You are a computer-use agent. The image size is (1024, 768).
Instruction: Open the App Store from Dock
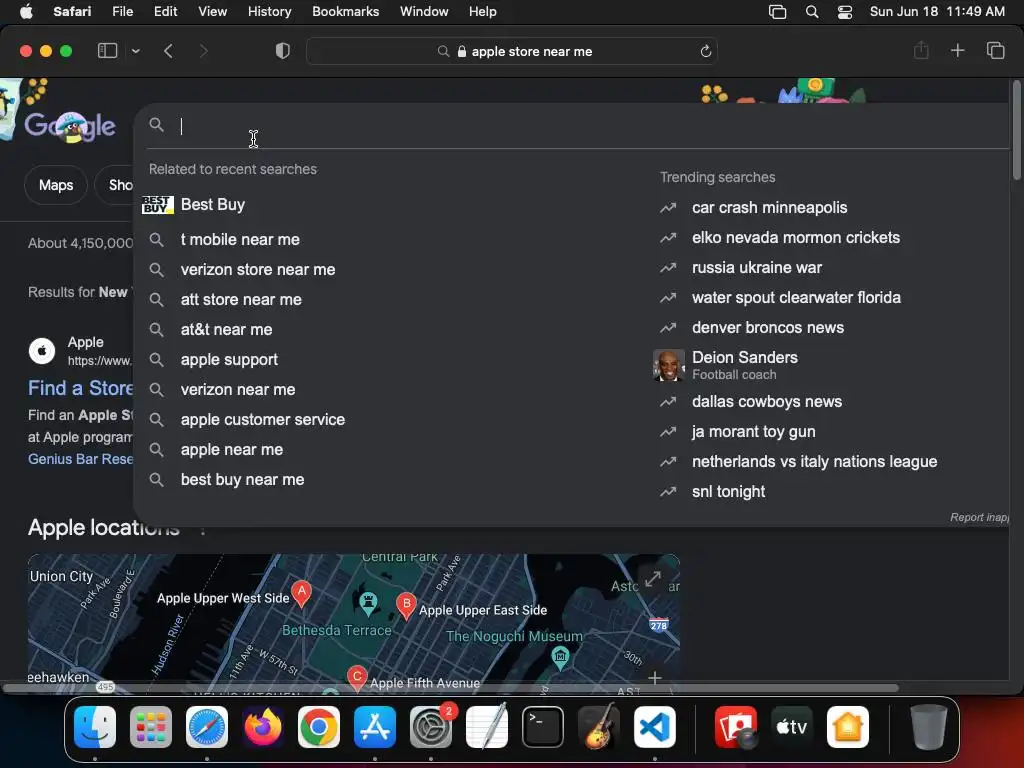pyautogui.click(x=375, y=727)
